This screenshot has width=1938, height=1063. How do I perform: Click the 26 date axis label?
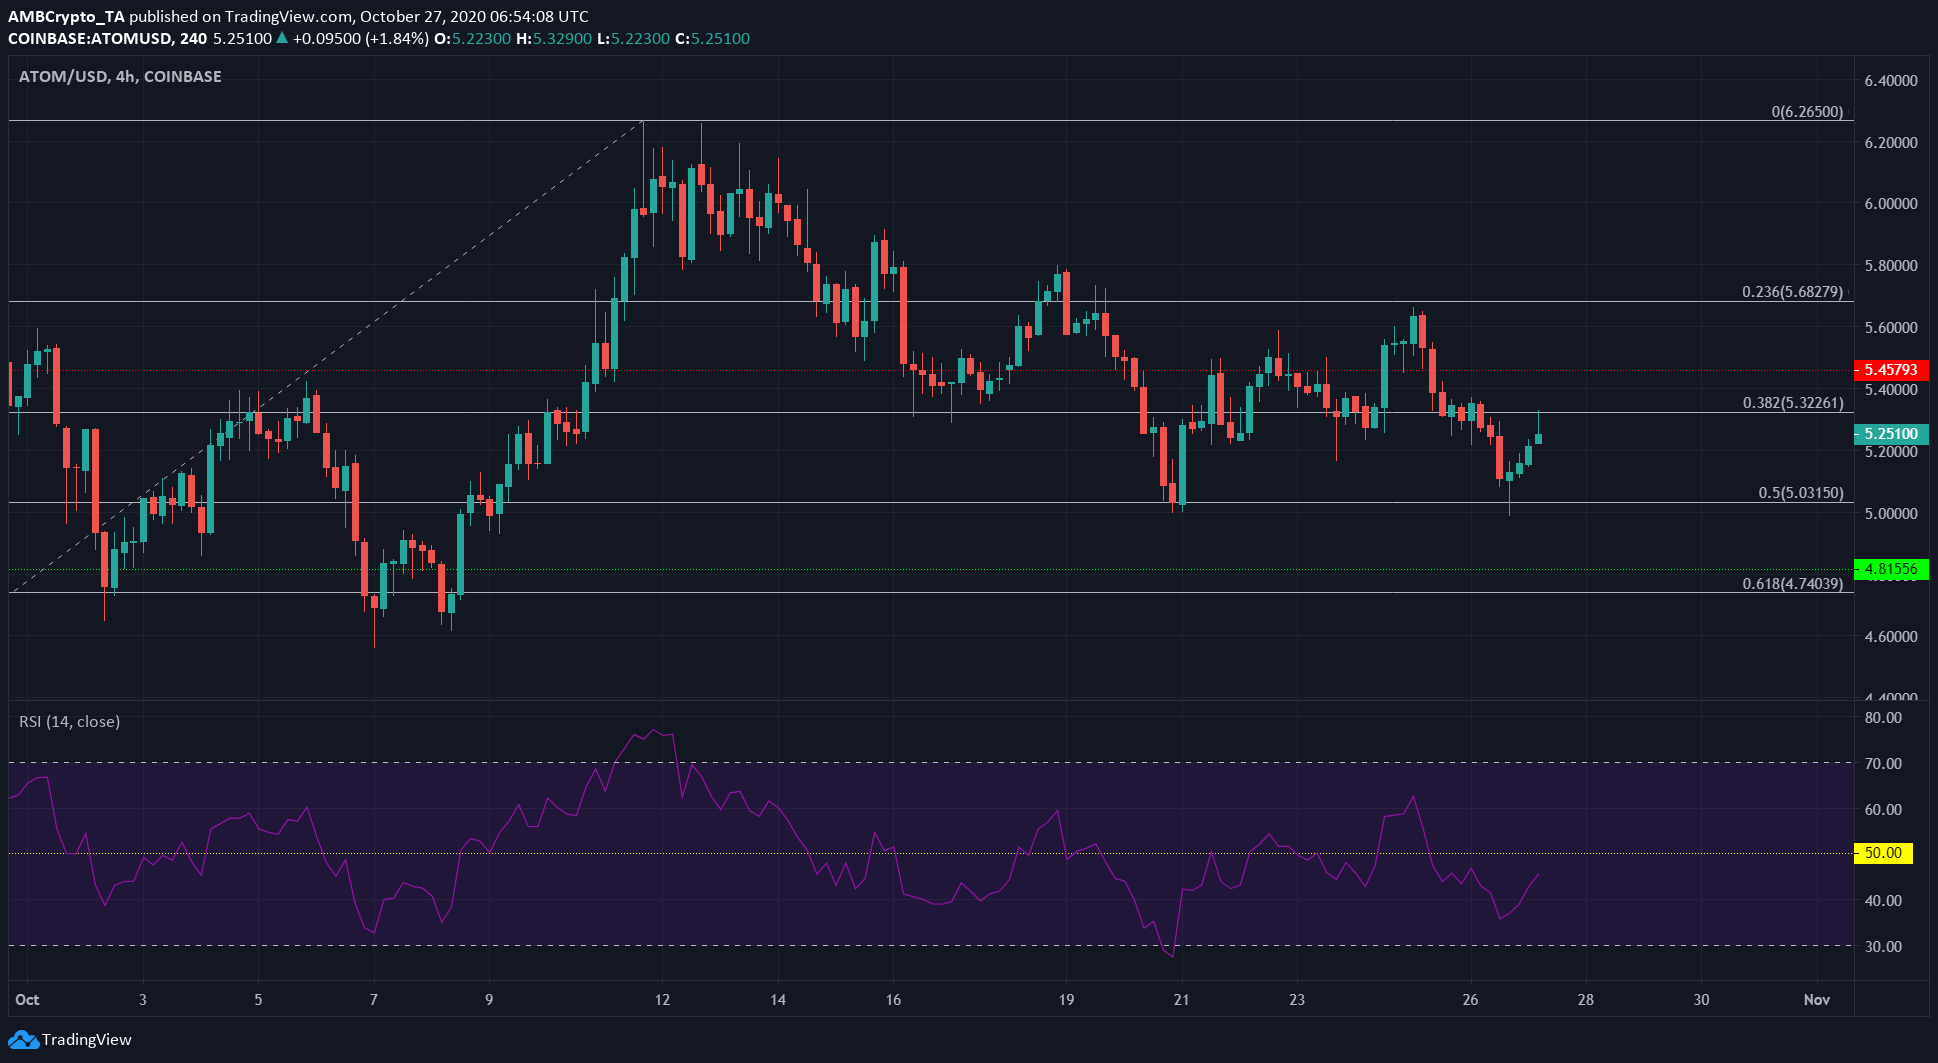point(1470,1000)
